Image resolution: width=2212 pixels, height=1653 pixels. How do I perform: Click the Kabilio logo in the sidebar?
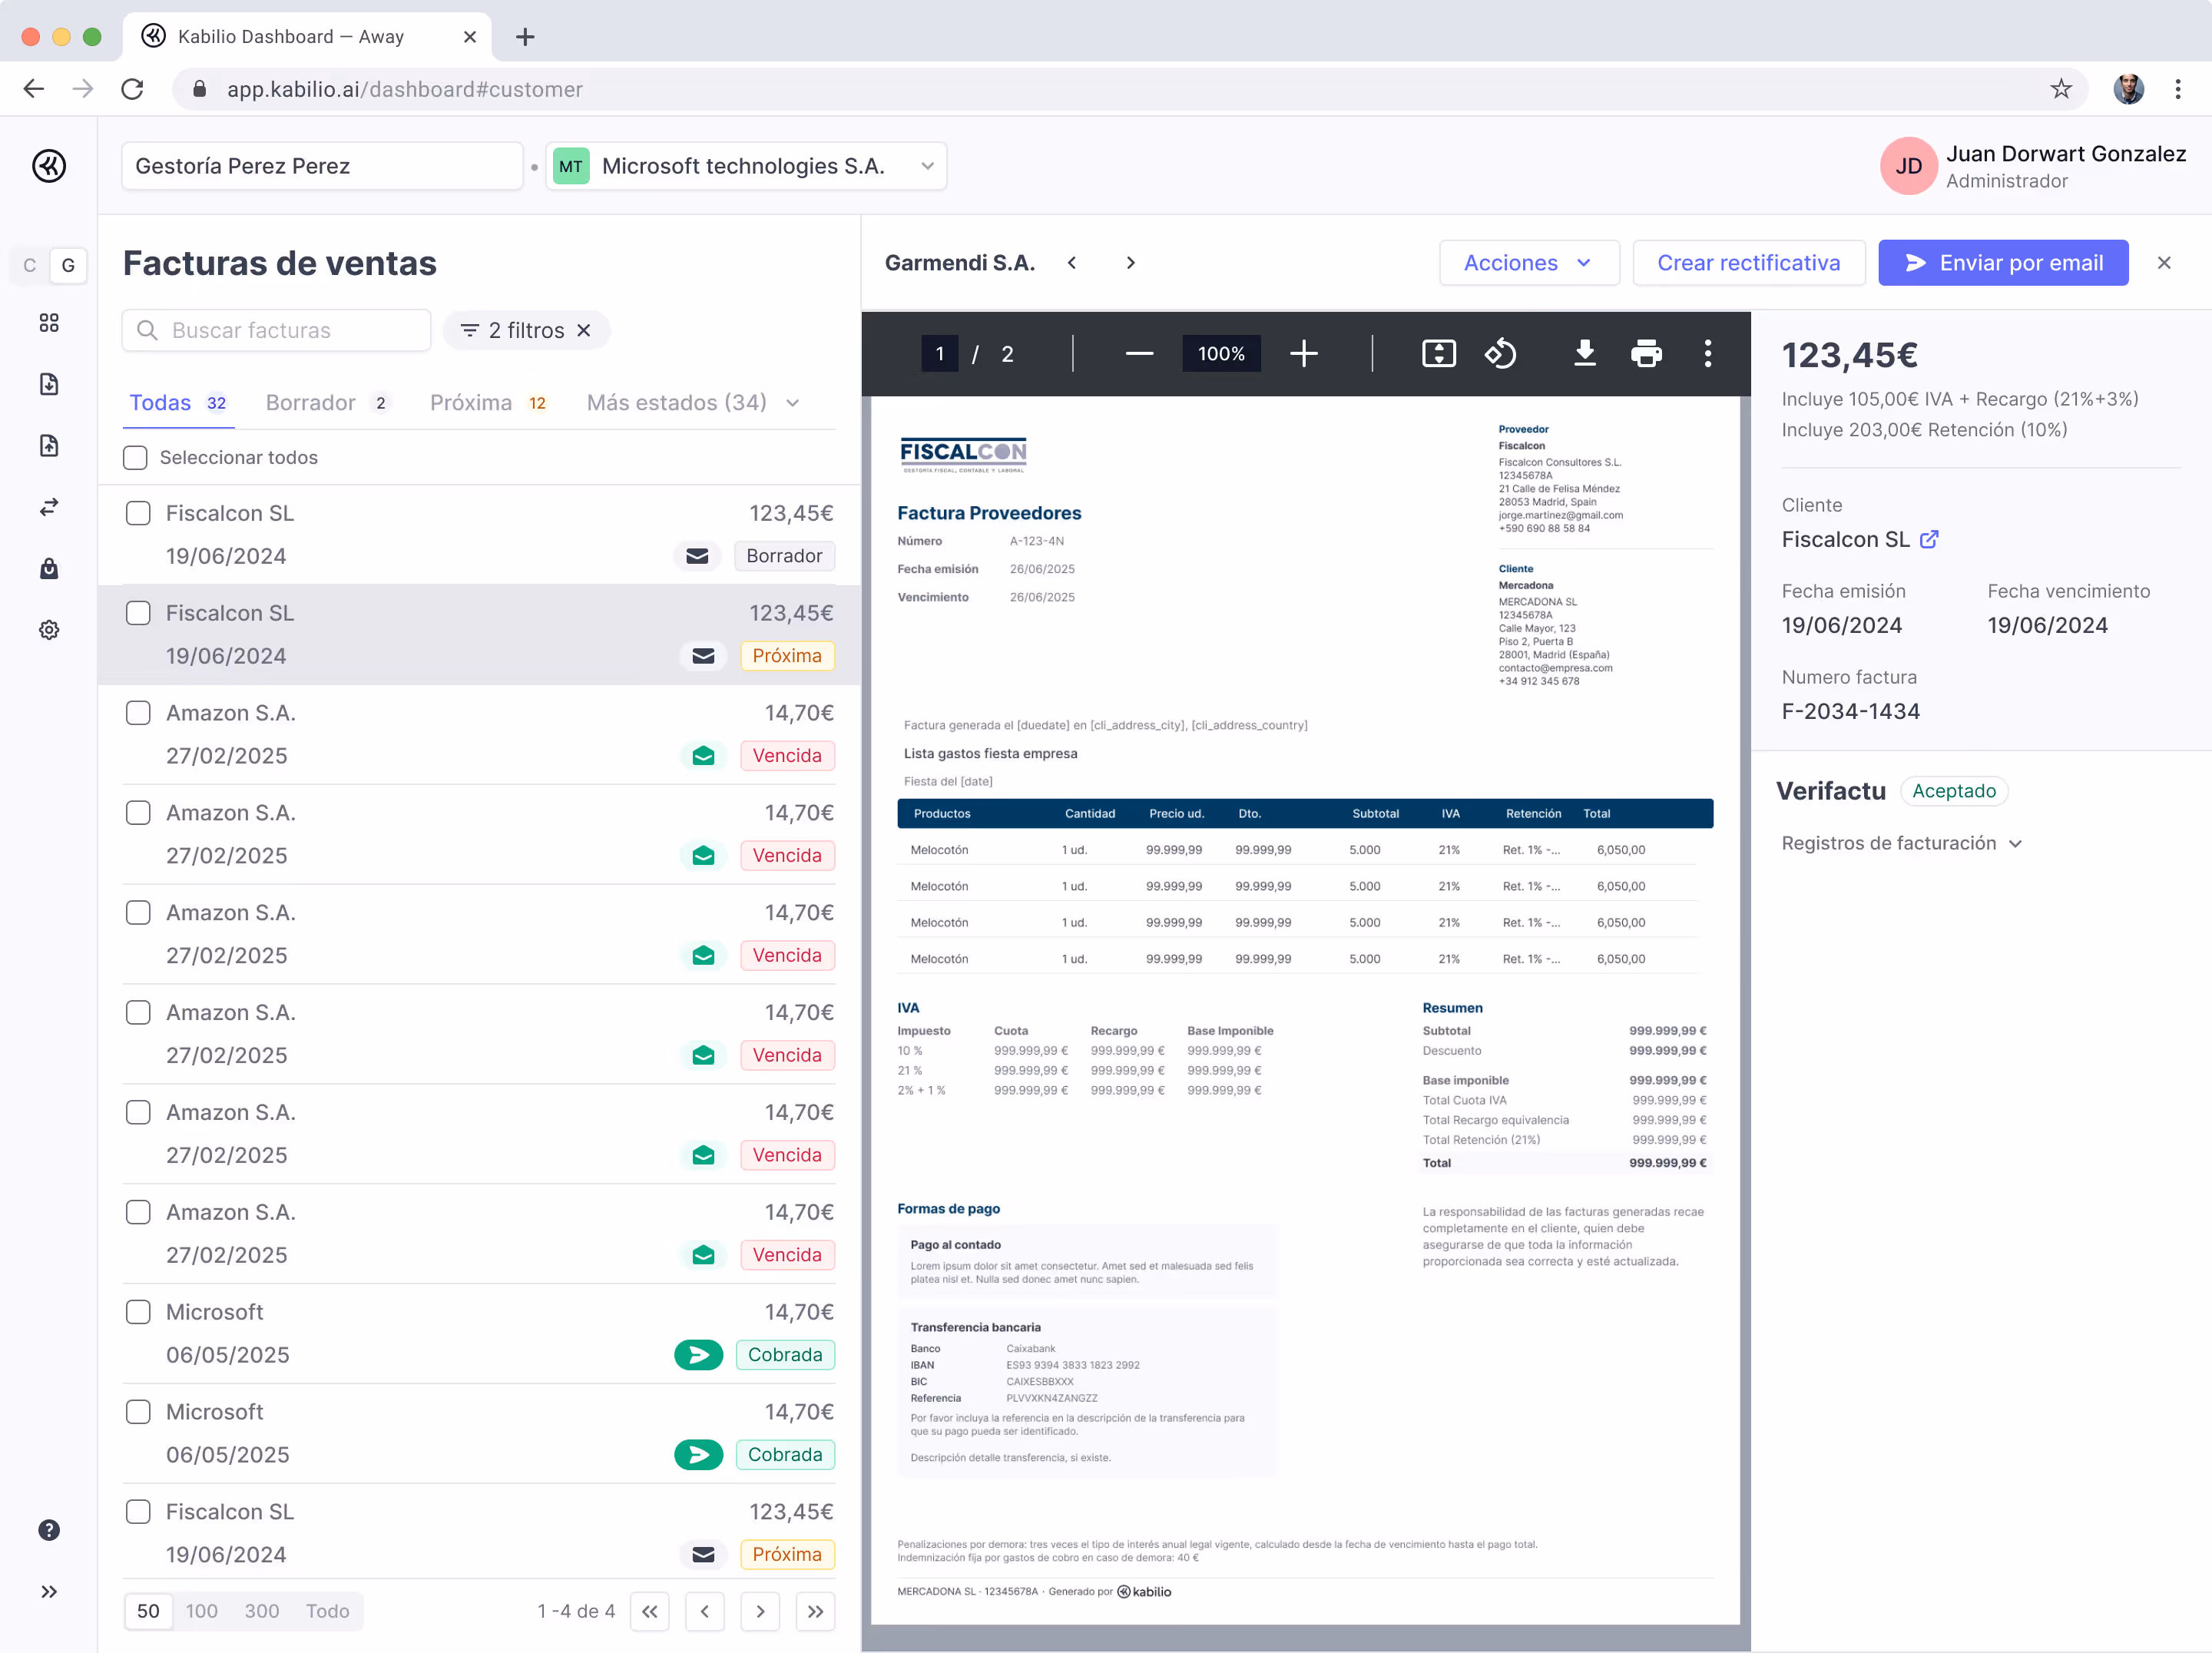tap(49, 165)
